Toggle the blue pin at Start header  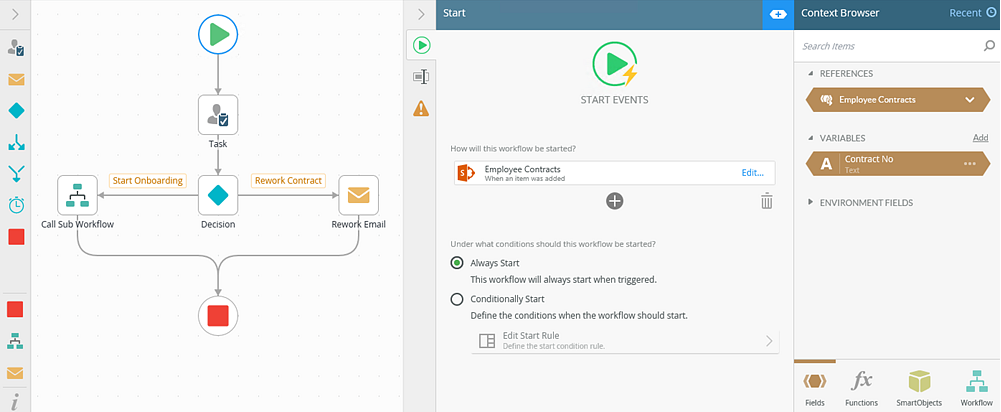coord(777,14)
